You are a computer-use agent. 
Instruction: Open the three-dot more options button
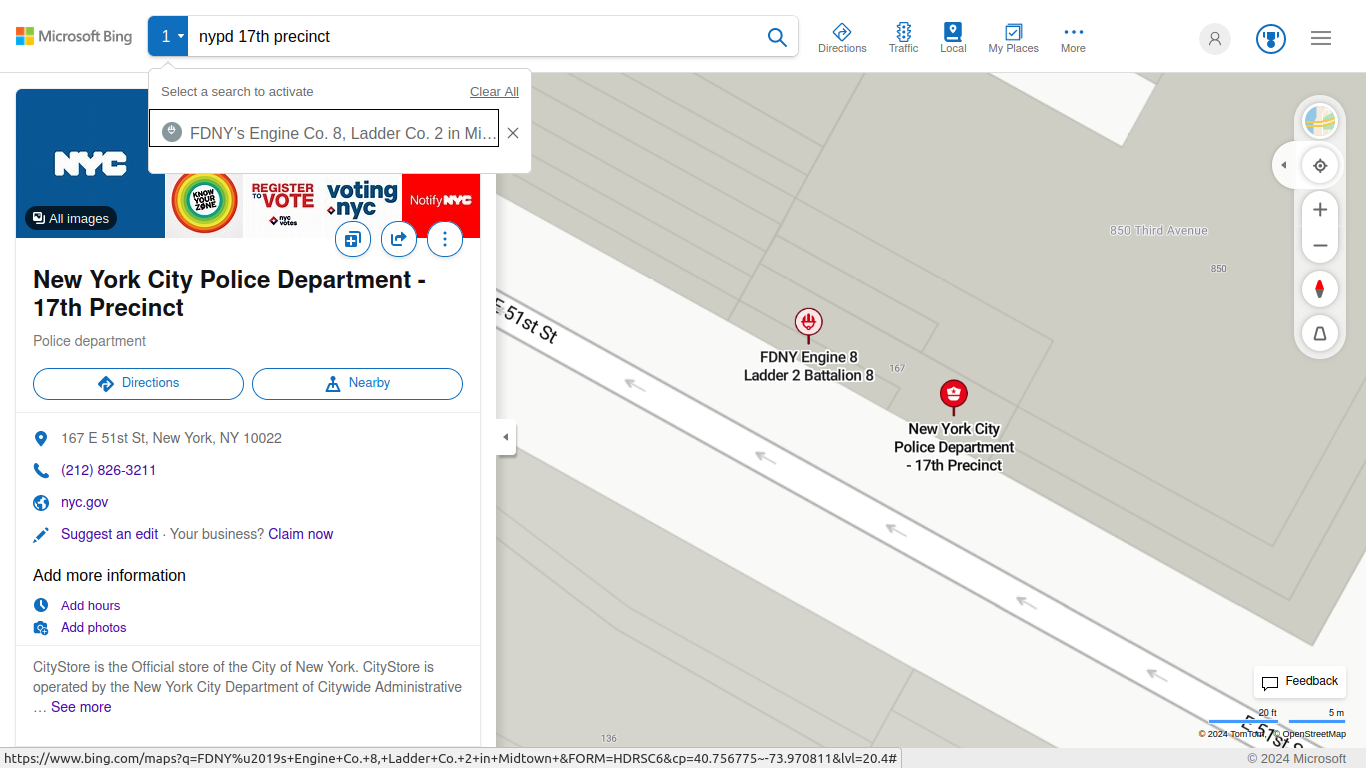(x=445, y=239)
